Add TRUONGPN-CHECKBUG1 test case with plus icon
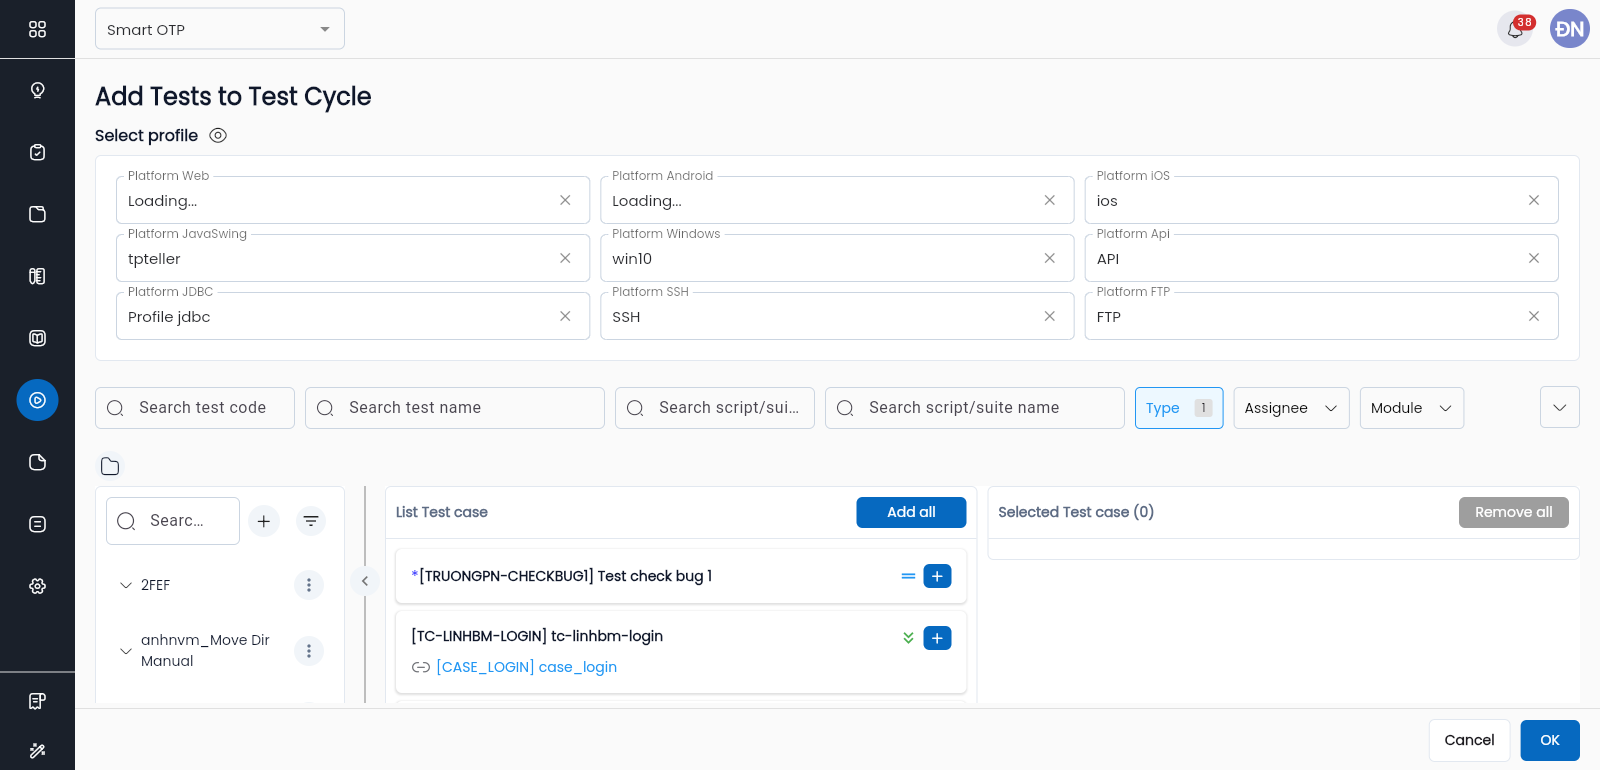The height and width of the screenshot is (770, 1600). [x=937, y=576]
